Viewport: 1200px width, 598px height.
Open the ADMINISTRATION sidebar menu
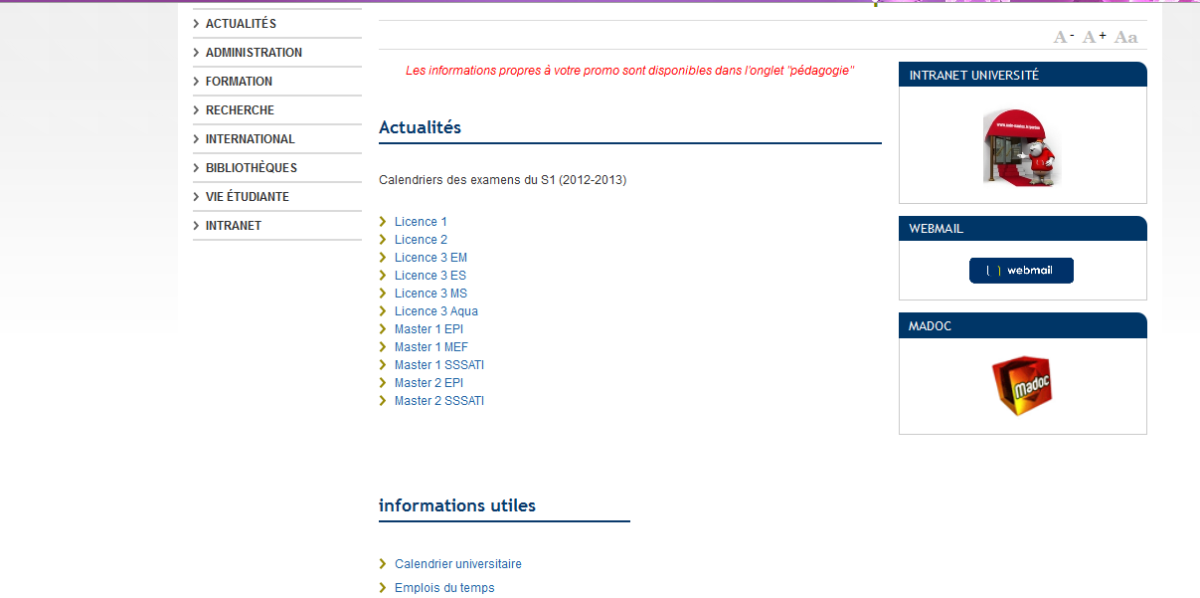[x=254, y=53]
